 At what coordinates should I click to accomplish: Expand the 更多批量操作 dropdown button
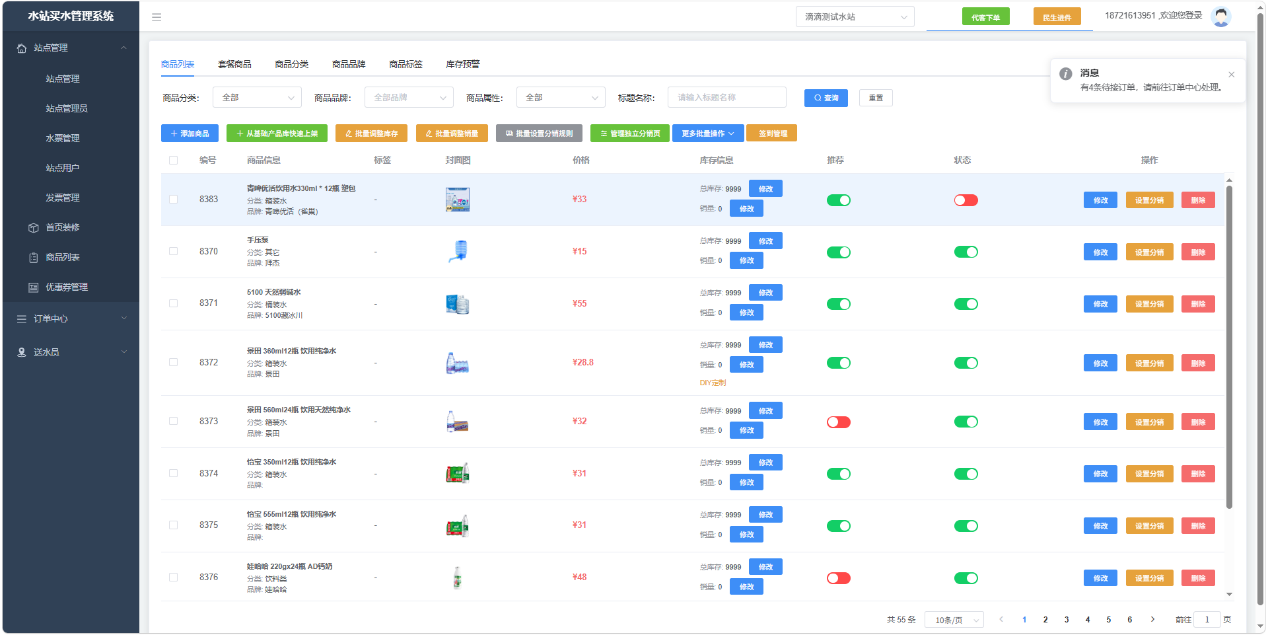708,133
